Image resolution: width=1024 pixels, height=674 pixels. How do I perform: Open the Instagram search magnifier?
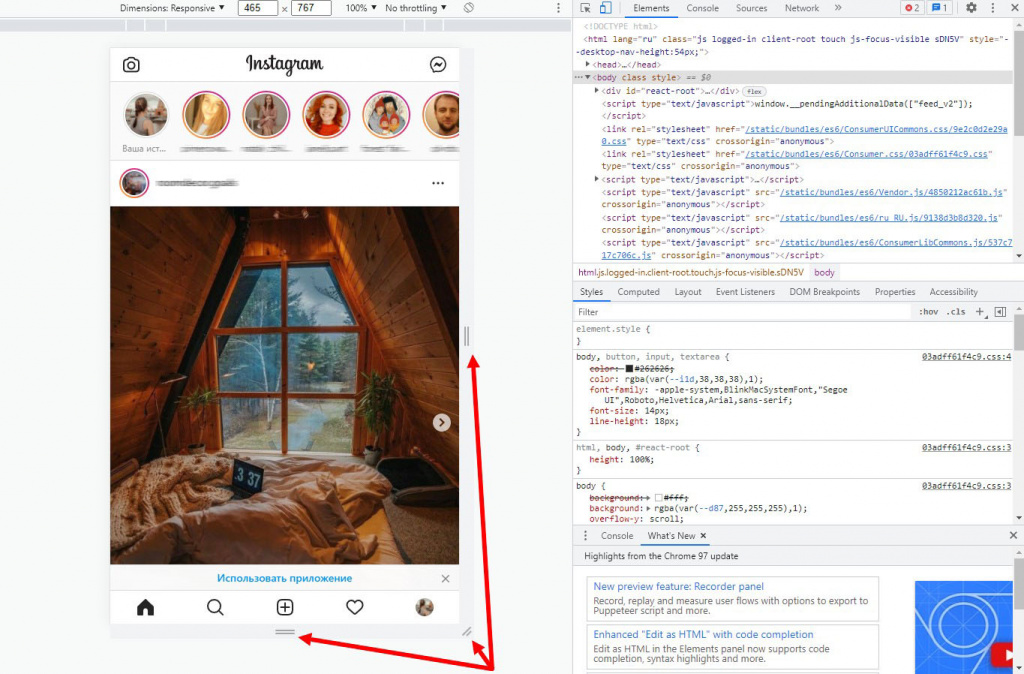(215, 607)
